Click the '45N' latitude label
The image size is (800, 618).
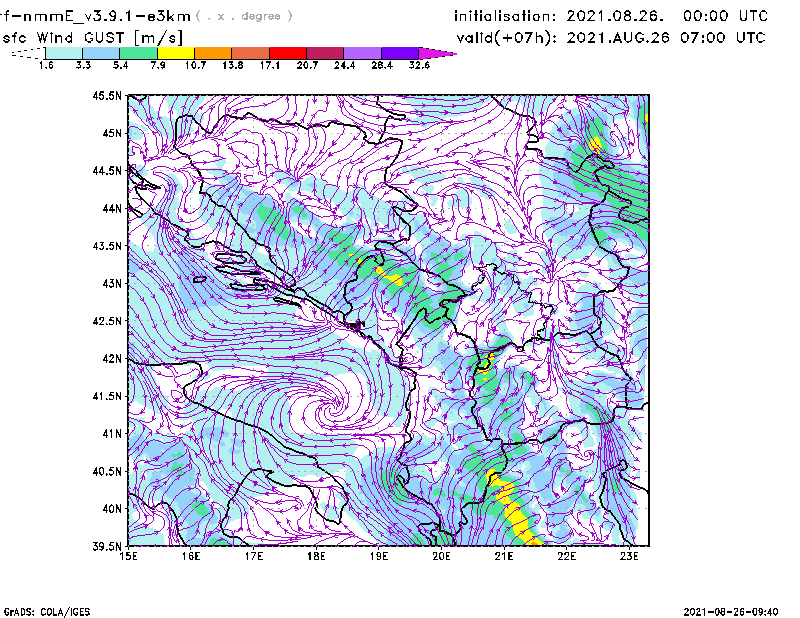click(x=112, y=133)
